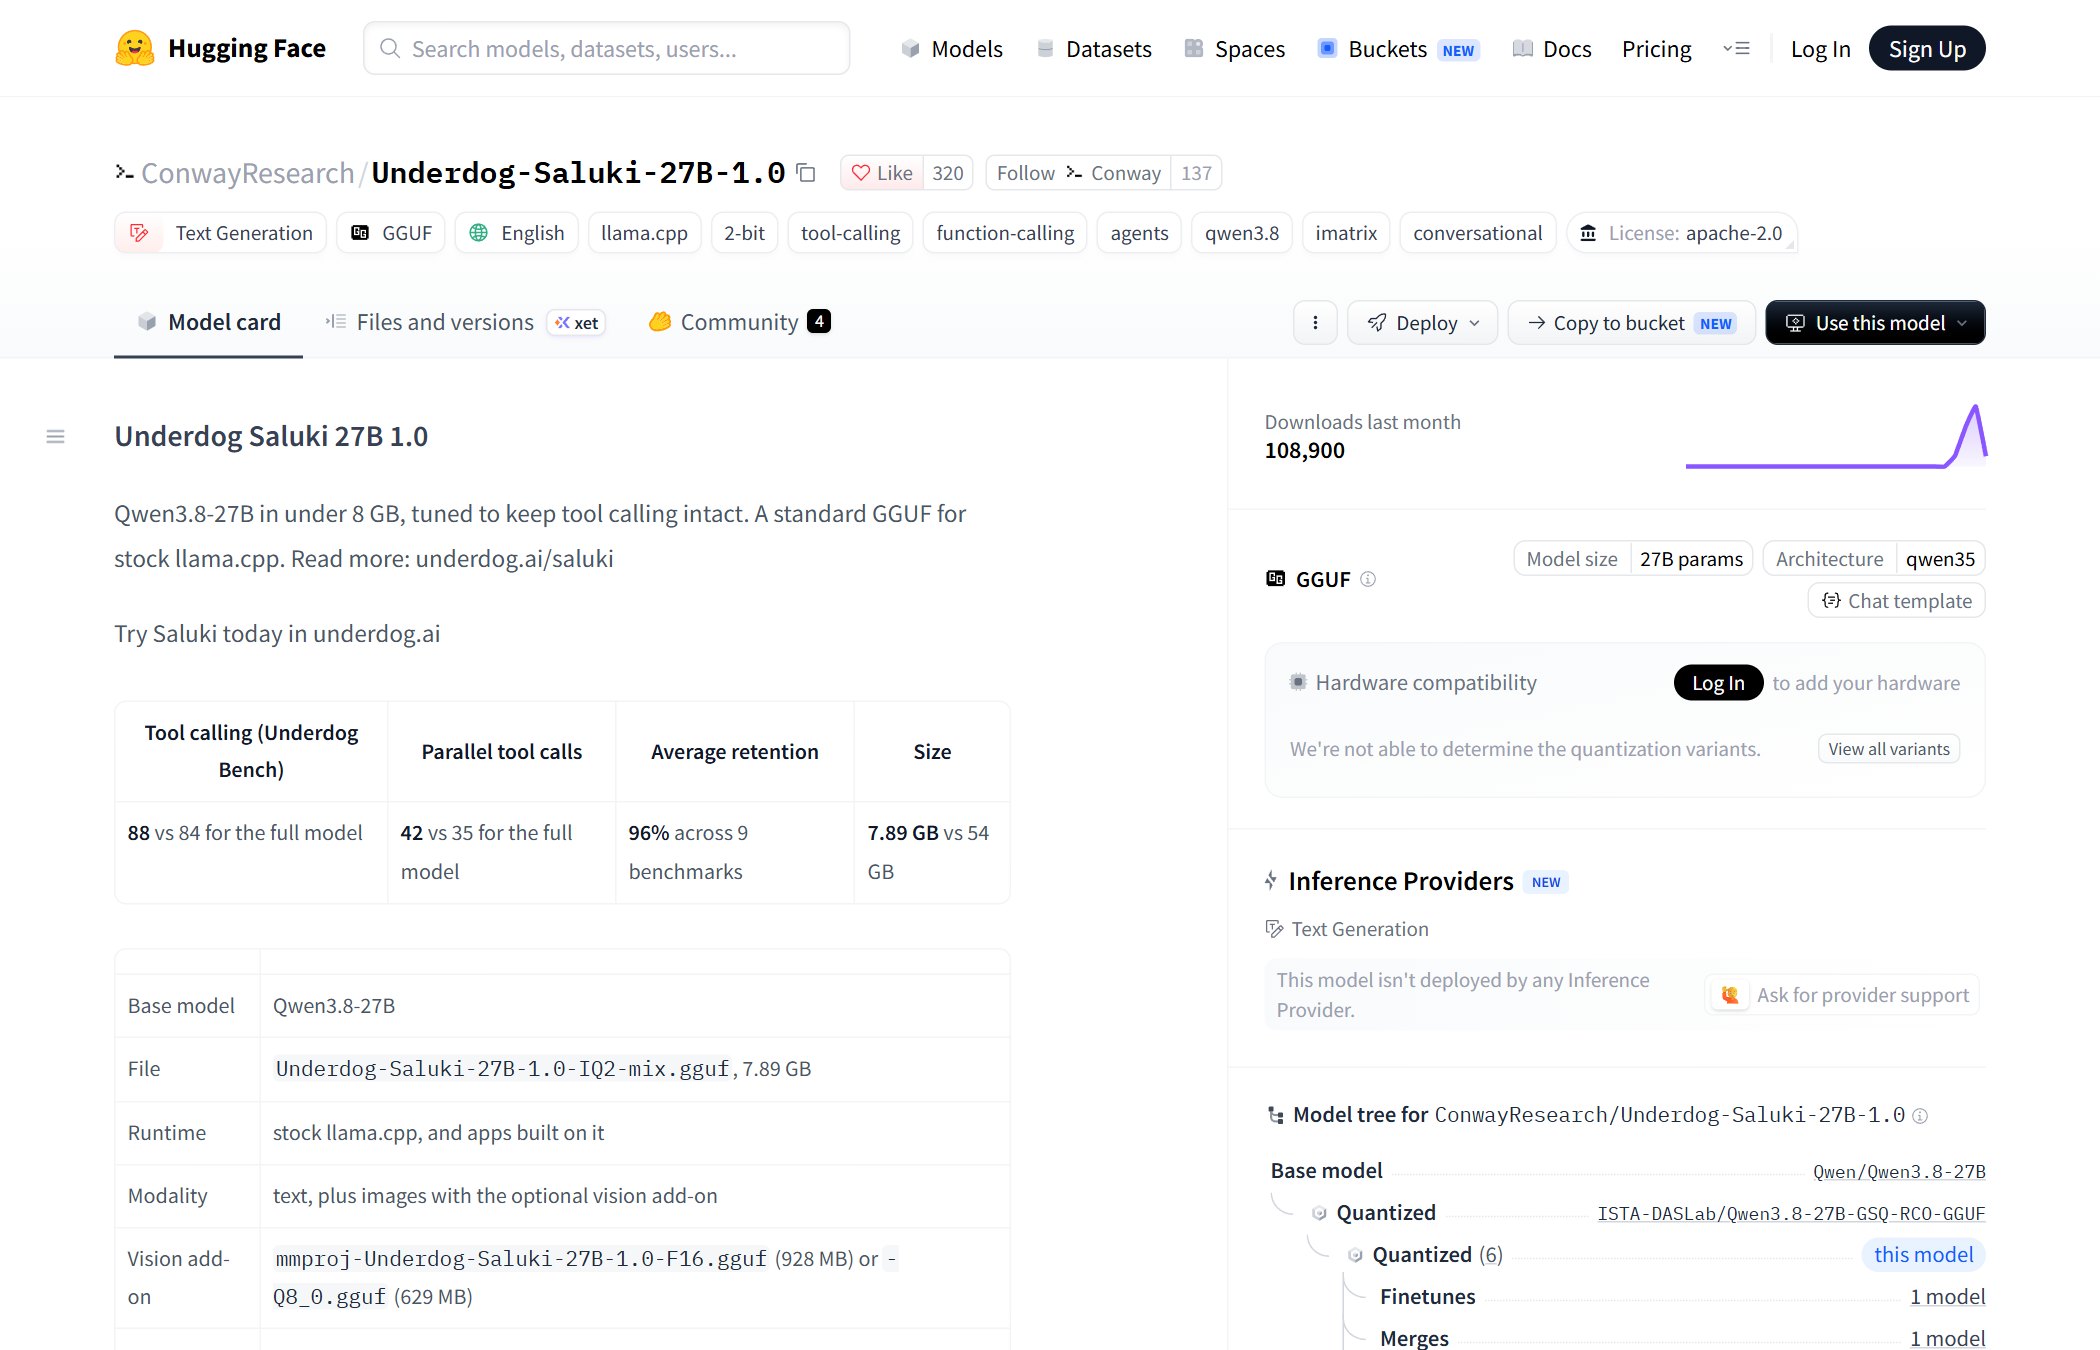
Task: Select the Text Generation tag
Action: [220, 233]
